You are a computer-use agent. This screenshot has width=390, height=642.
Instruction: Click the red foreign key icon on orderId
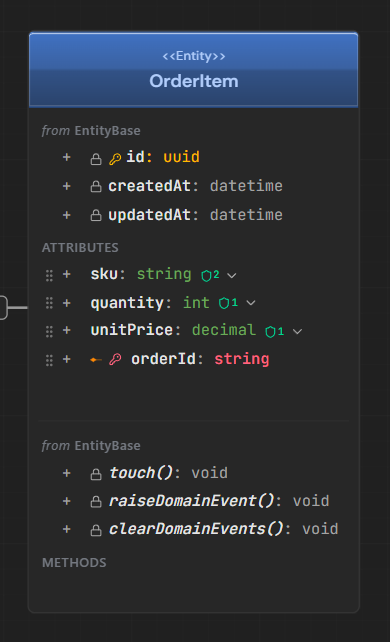[115, 359]
